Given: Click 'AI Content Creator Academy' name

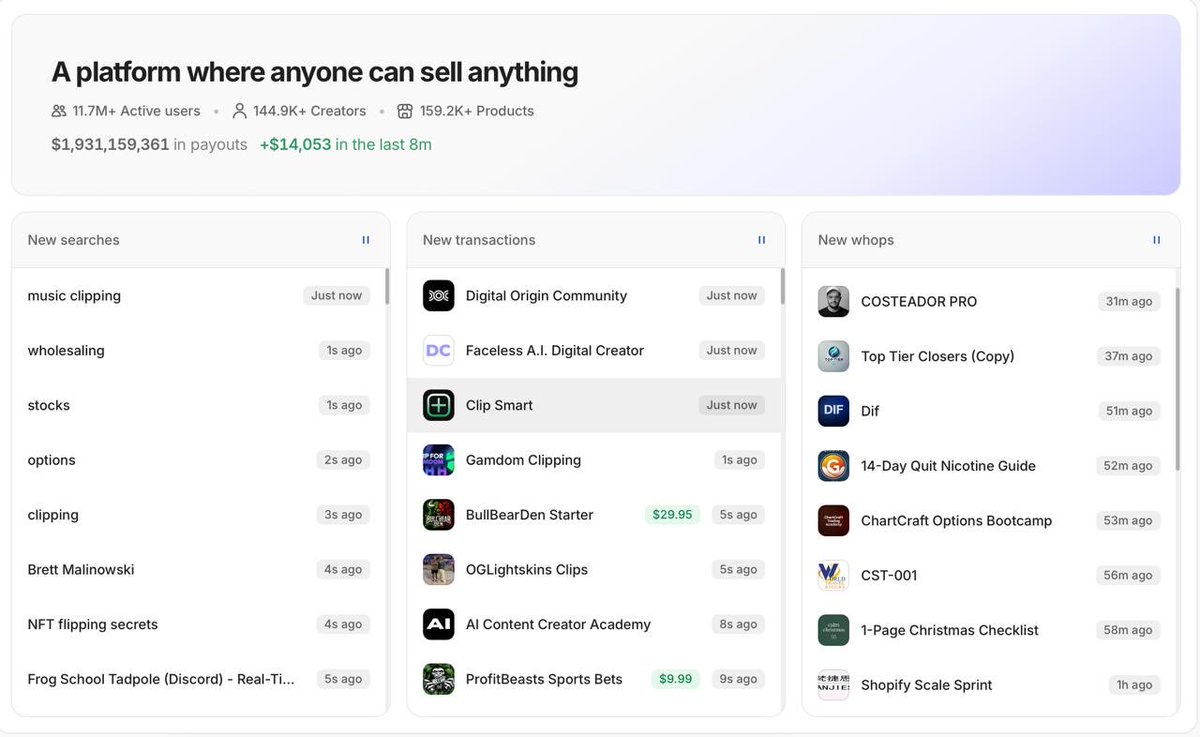Looking at the screenshot, I should pos(558,624).
